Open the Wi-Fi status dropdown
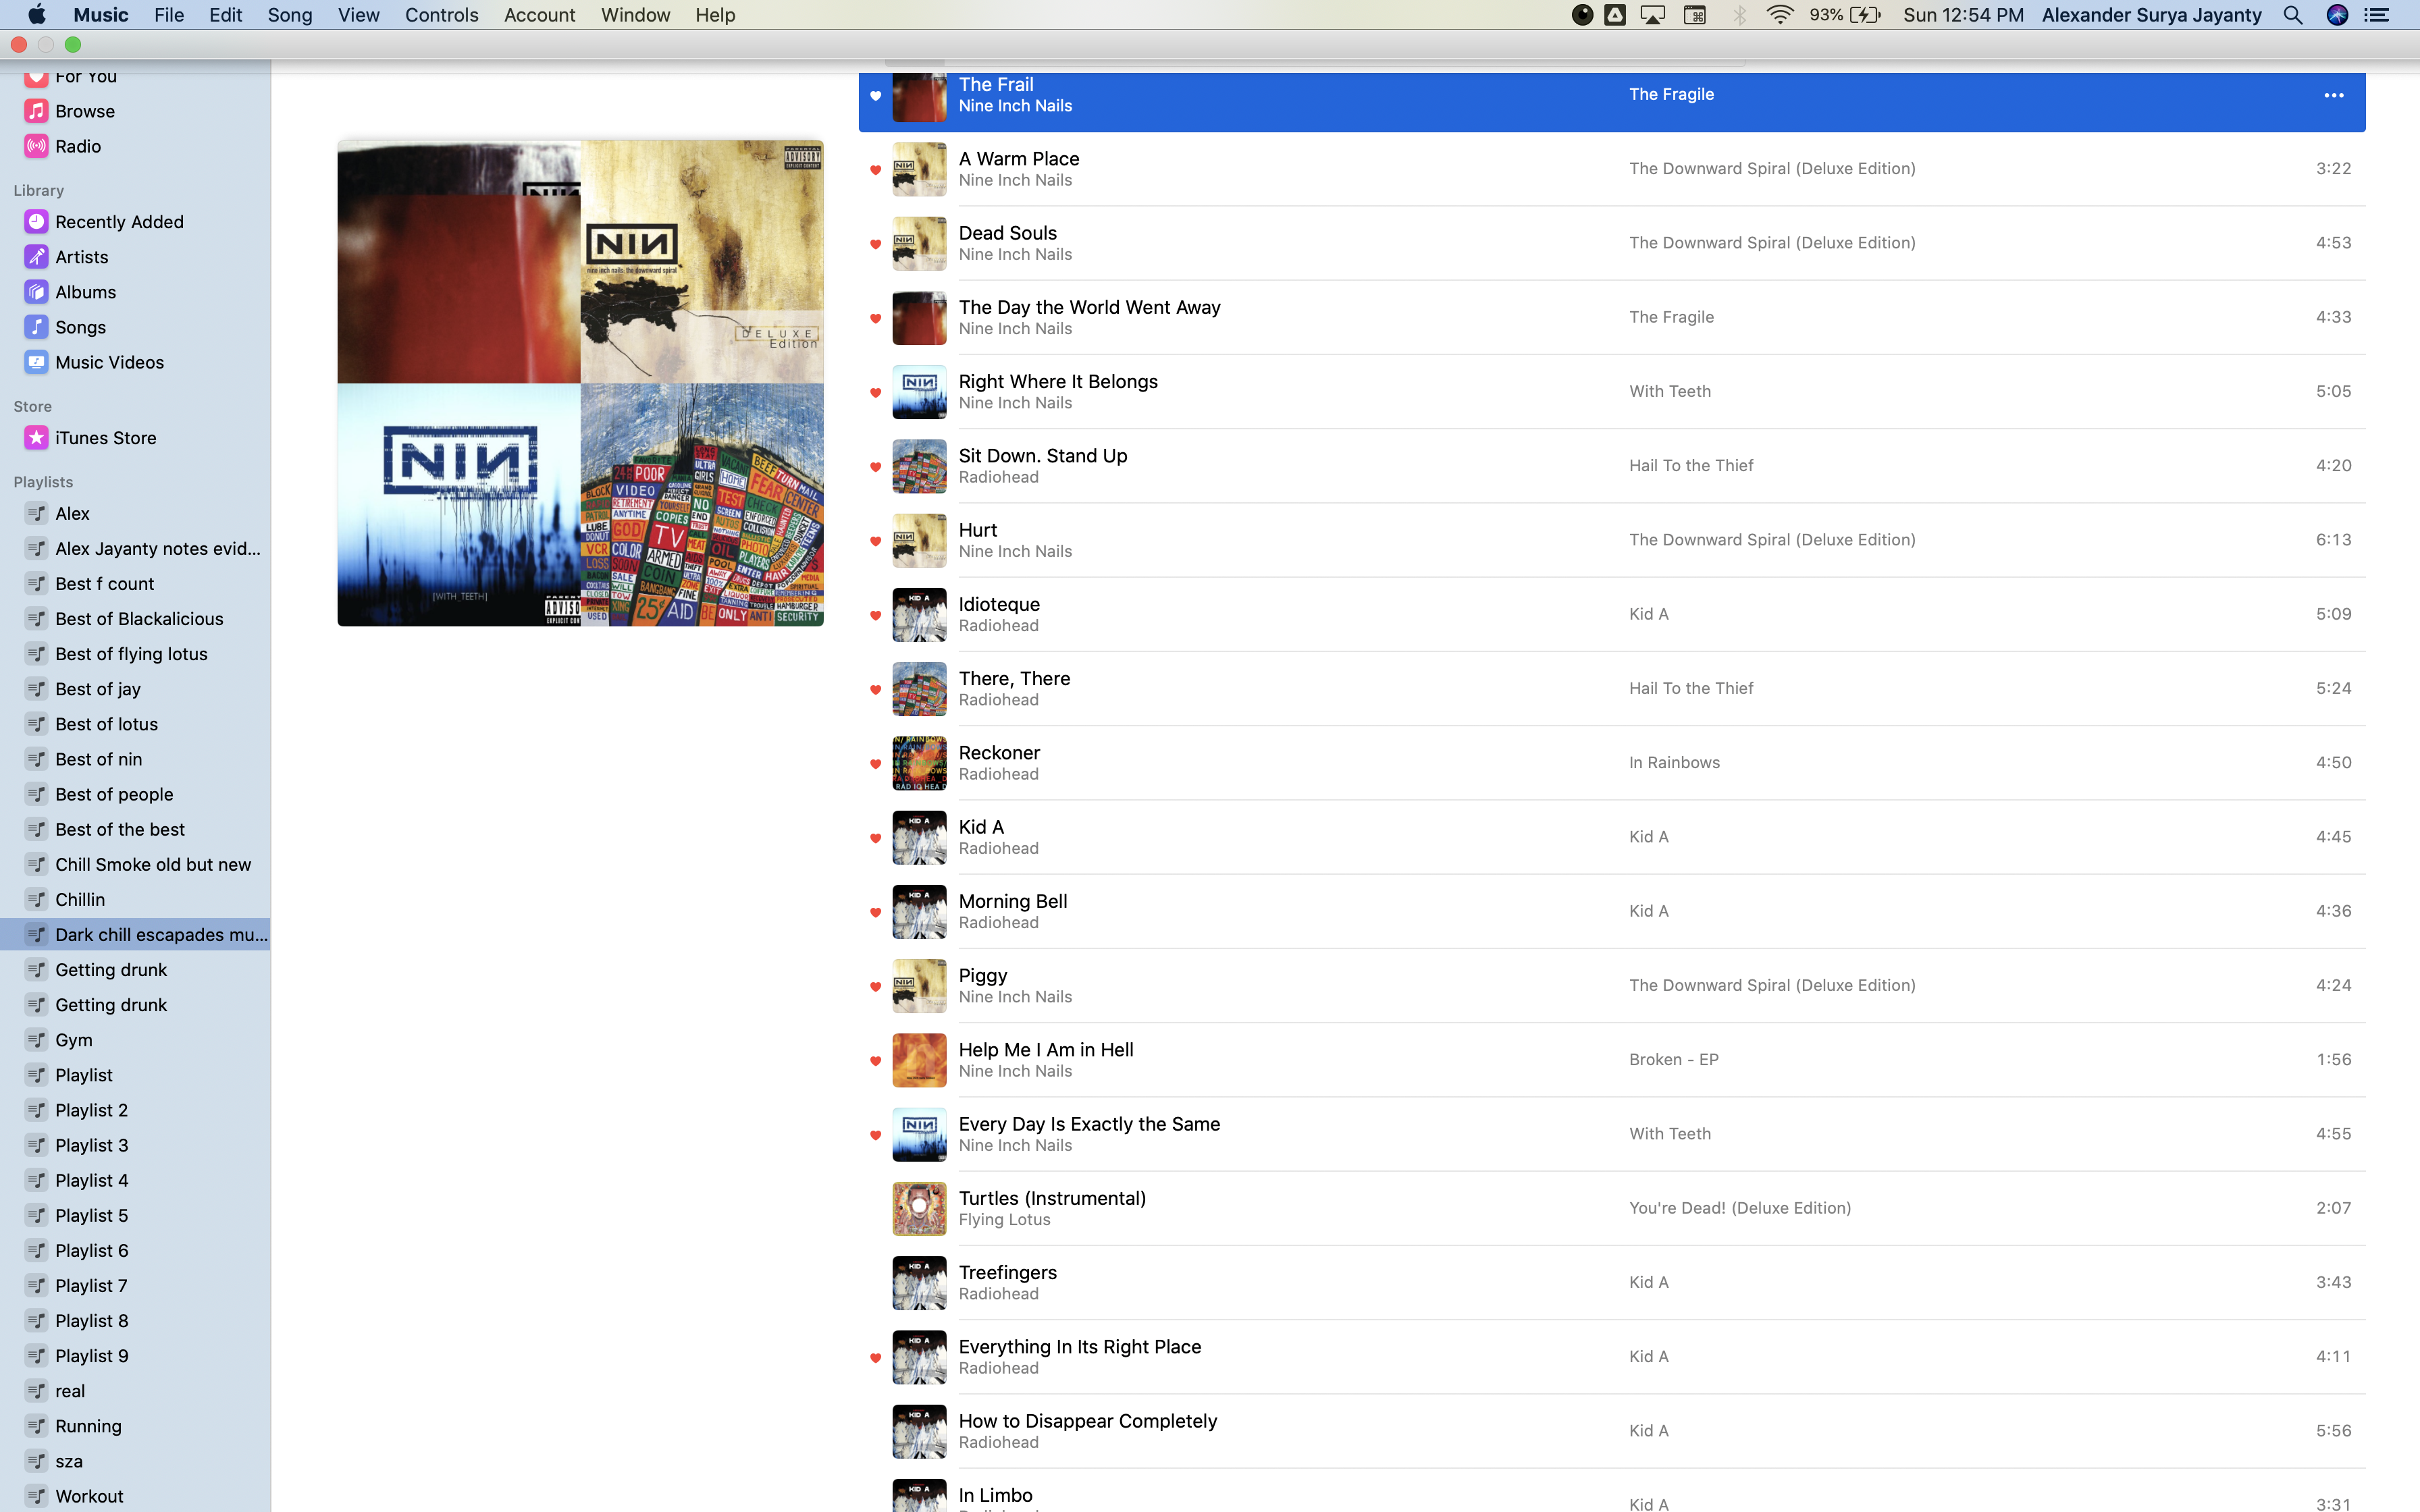 pyautogui.click(x=1780, y=15)
